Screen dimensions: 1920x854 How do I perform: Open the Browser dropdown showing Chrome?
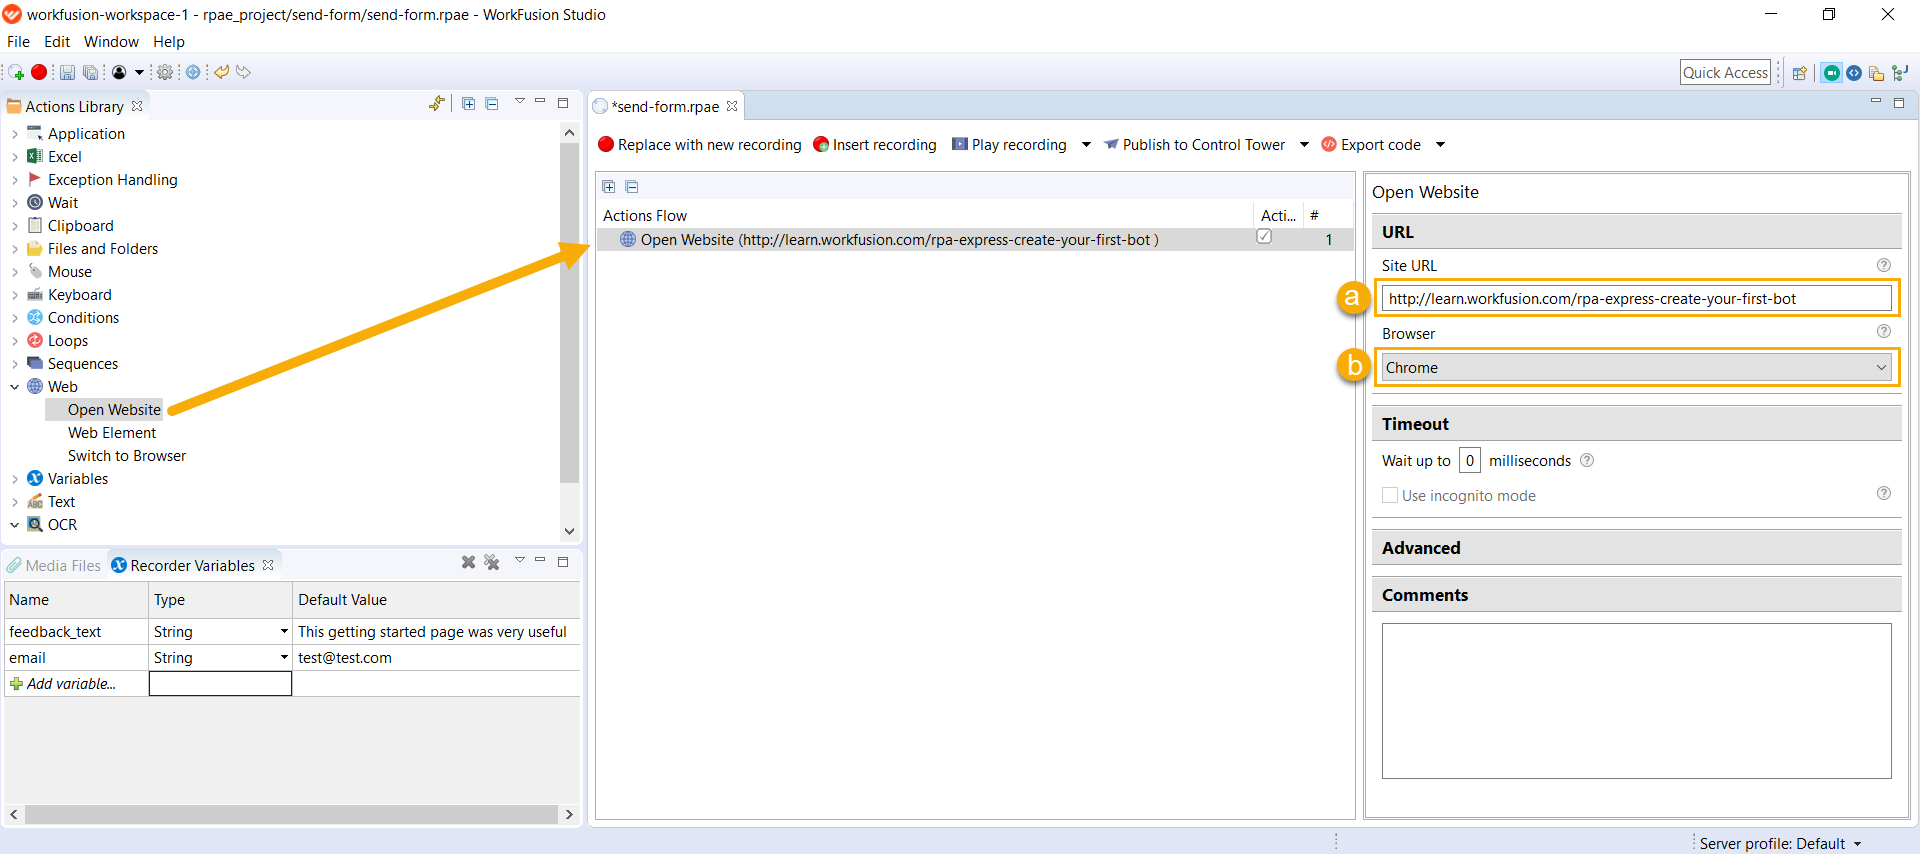[x=1636, y=367]
